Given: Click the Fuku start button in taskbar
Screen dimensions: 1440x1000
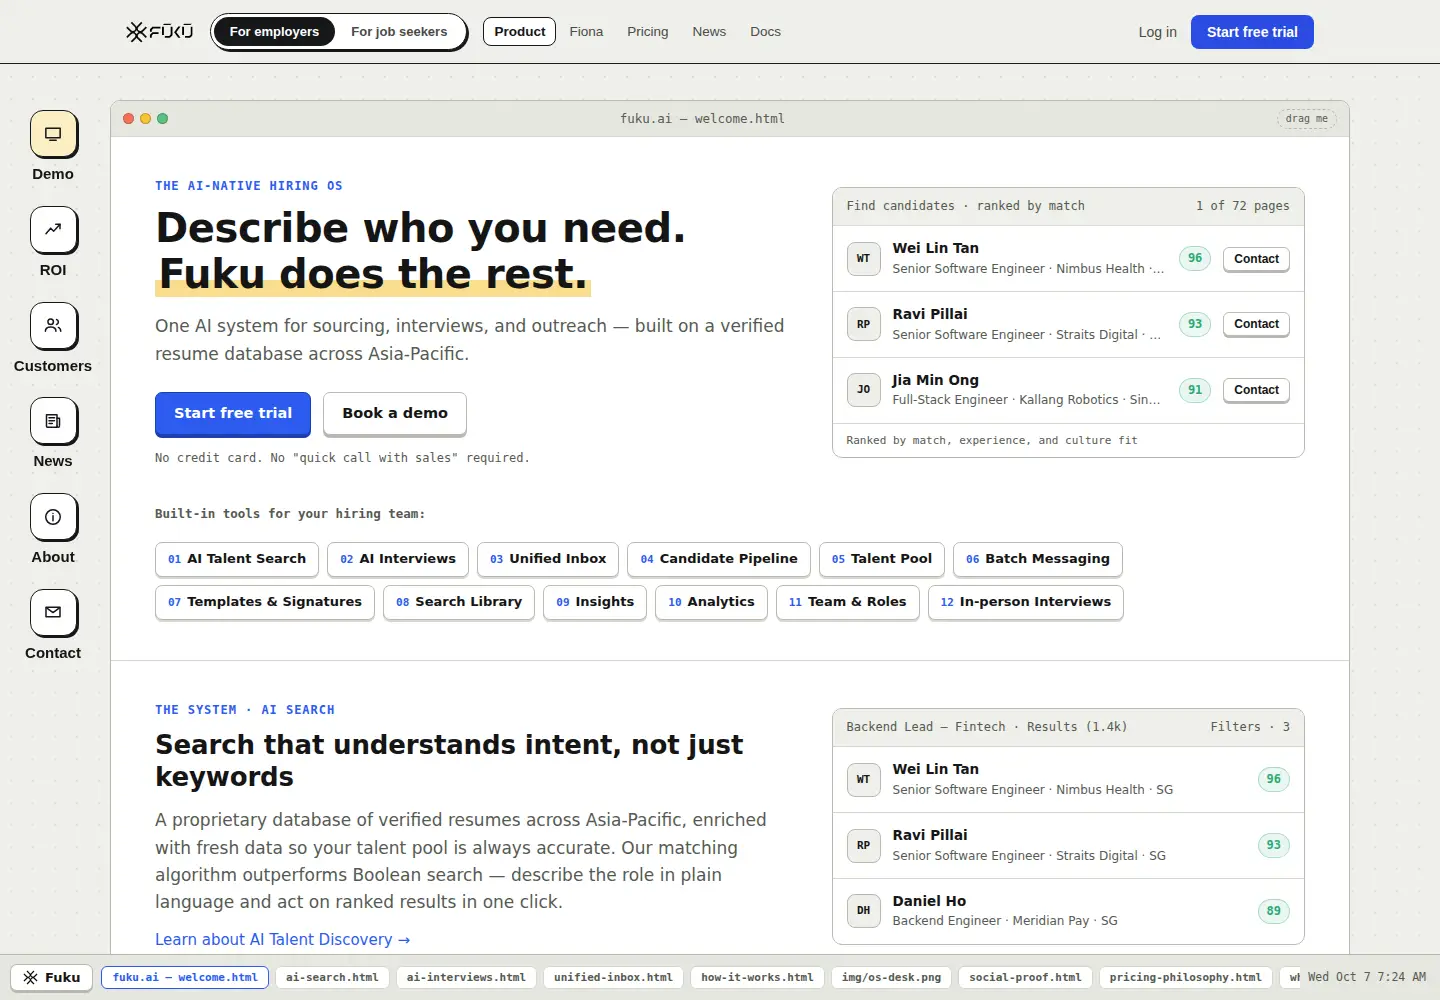Looking at the screenshot, I should [x=52, y=977].
